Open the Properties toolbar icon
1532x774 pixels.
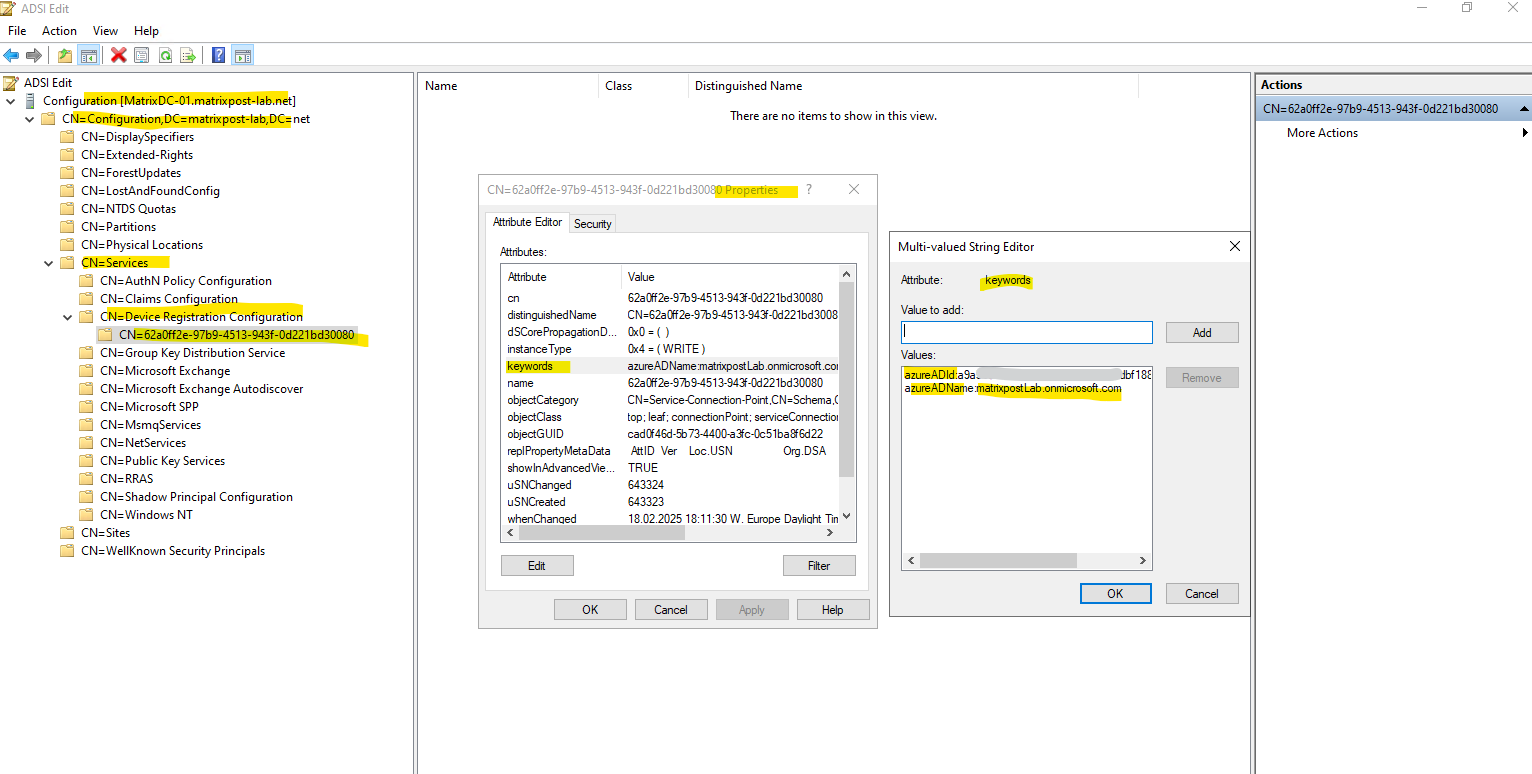[x=142, y=55]
